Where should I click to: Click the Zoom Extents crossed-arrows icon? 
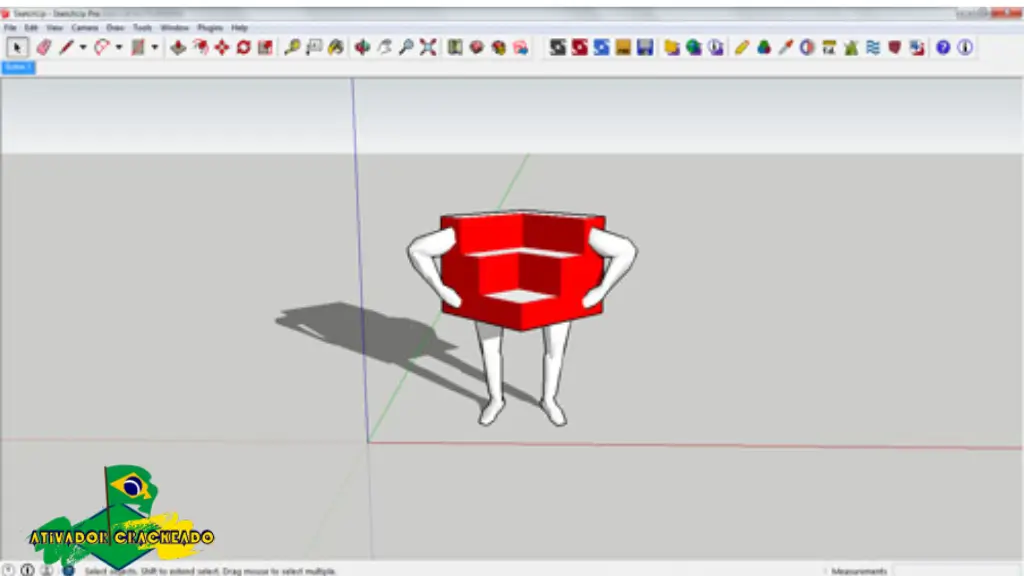428,47
